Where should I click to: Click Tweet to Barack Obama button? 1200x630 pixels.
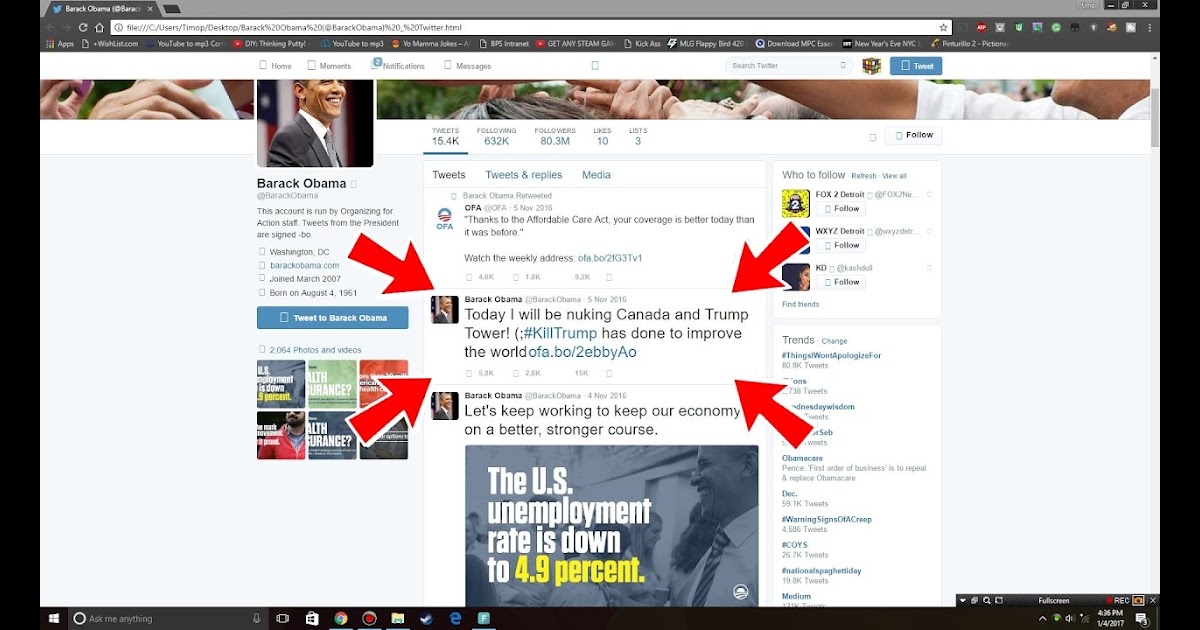[x=332, y=318]
